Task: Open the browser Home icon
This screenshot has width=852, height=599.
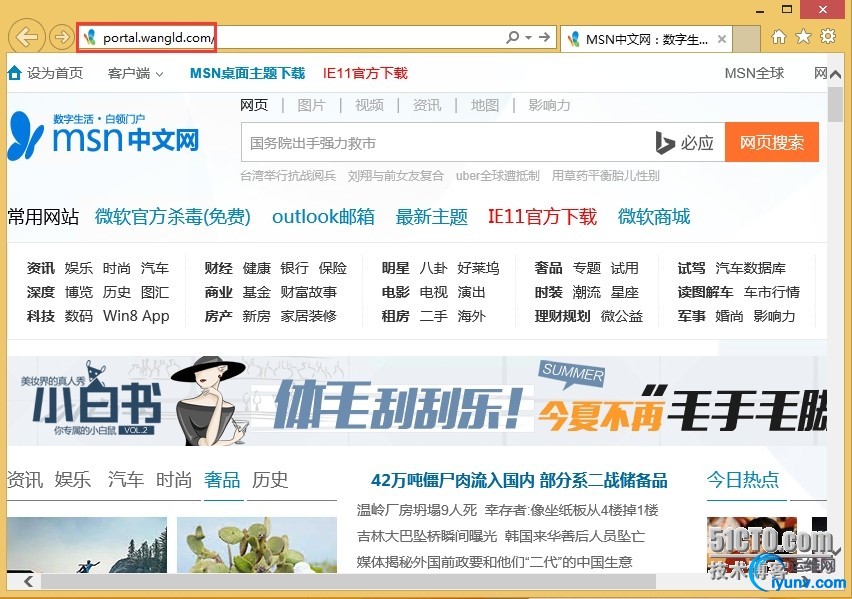Action: tap(779, 37)
